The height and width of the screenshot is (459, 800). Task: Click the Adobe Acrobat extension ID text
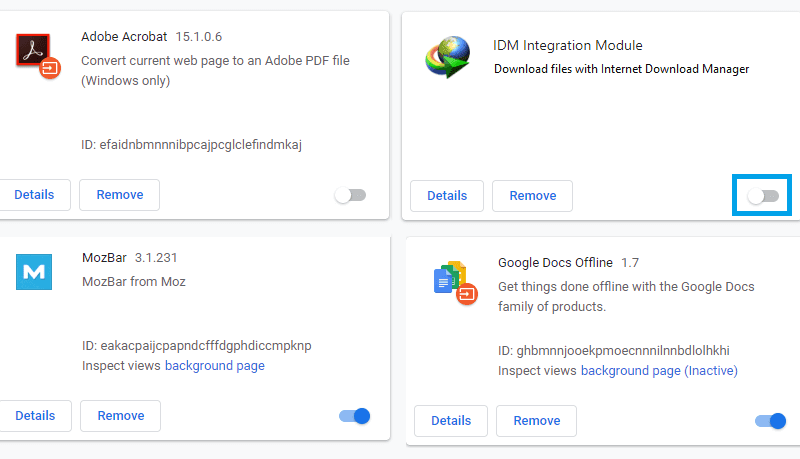coord(191,145)
